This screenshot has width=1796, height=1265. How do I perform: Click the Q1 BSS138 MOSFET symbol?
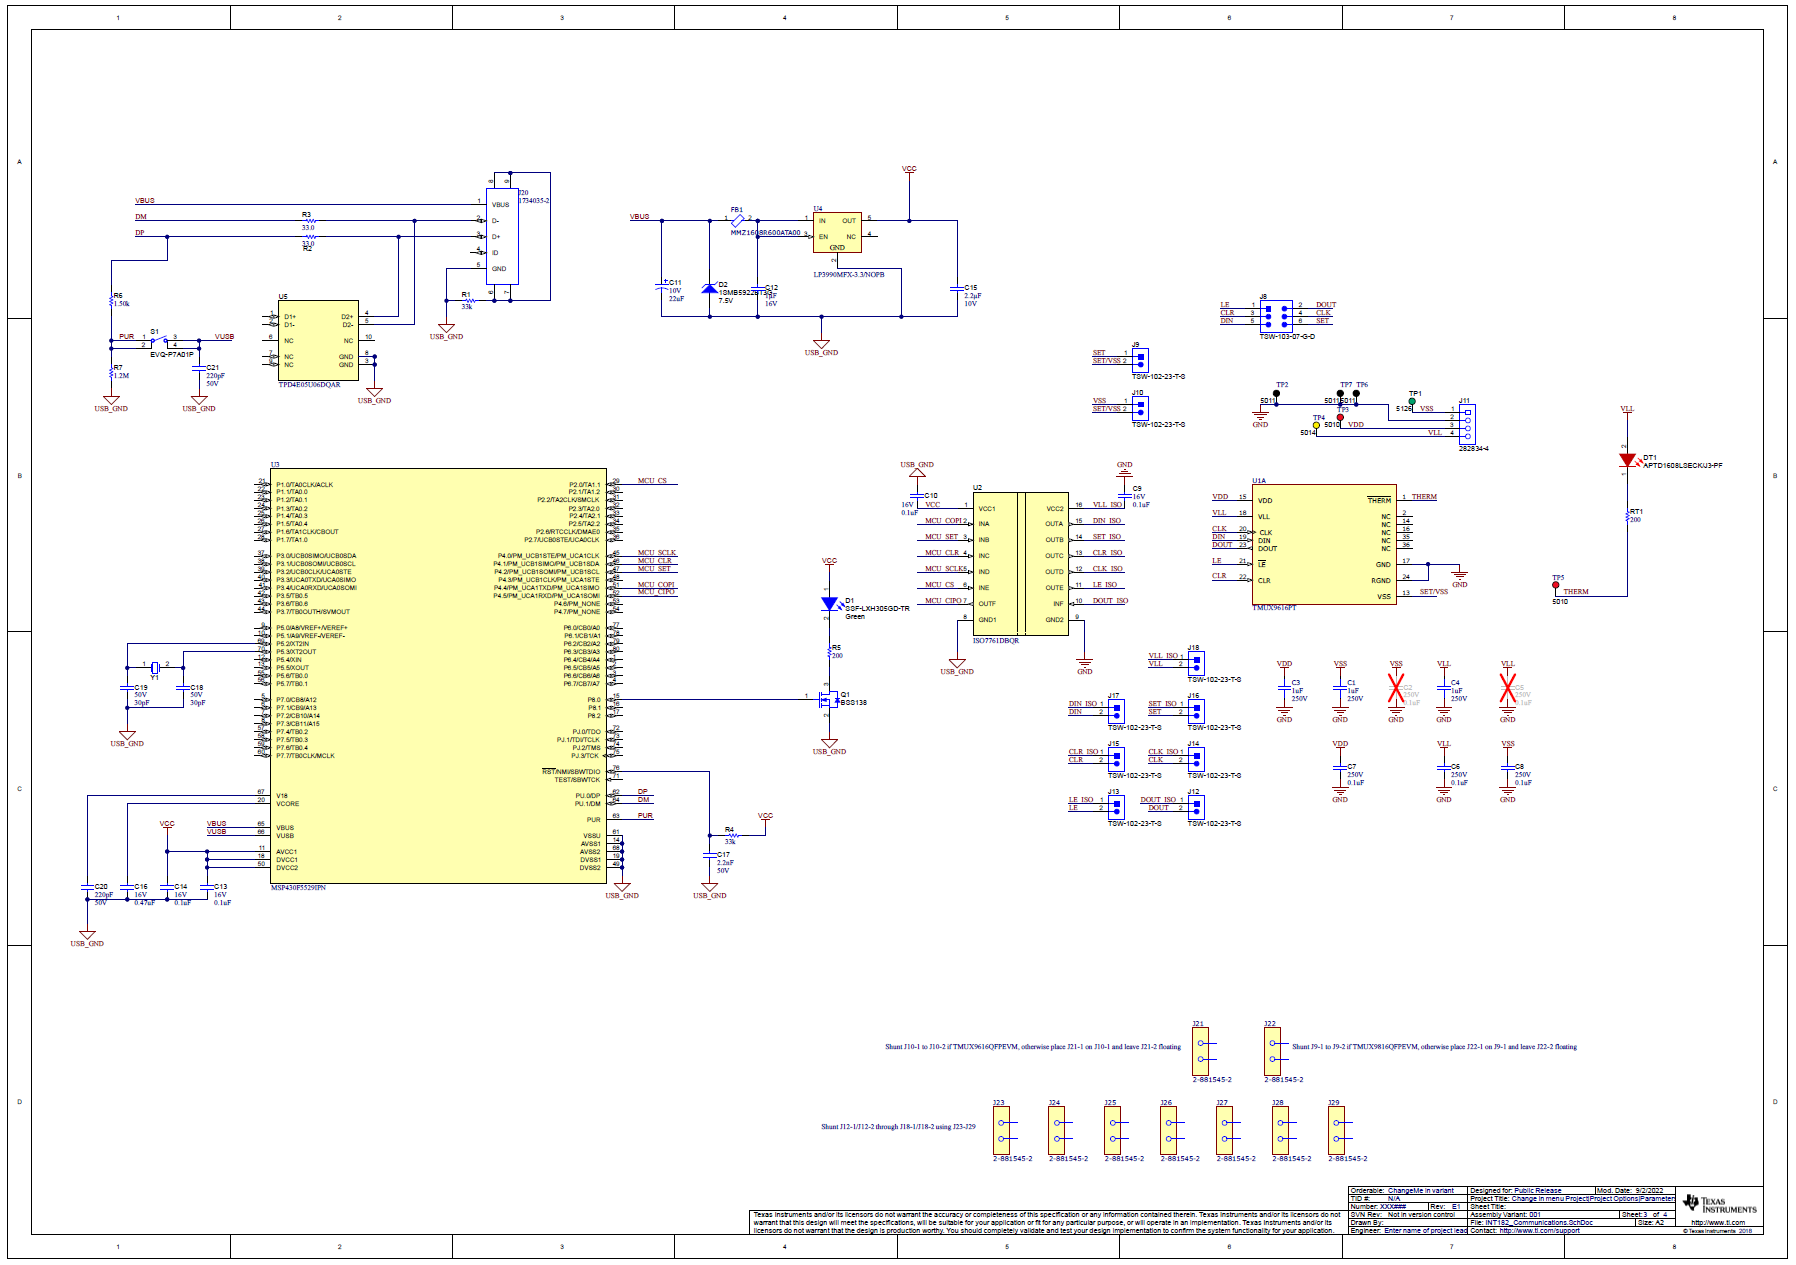point(827,699)
